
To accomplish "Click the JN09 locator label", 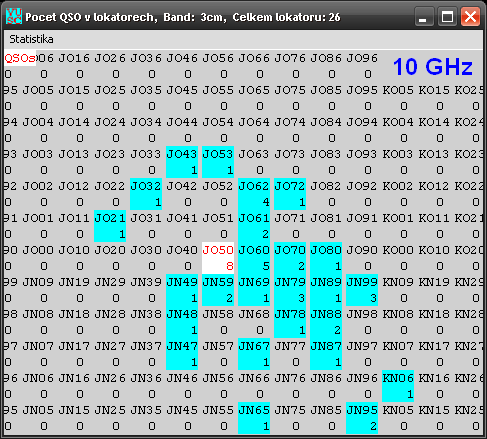I will tap(38, 282).
